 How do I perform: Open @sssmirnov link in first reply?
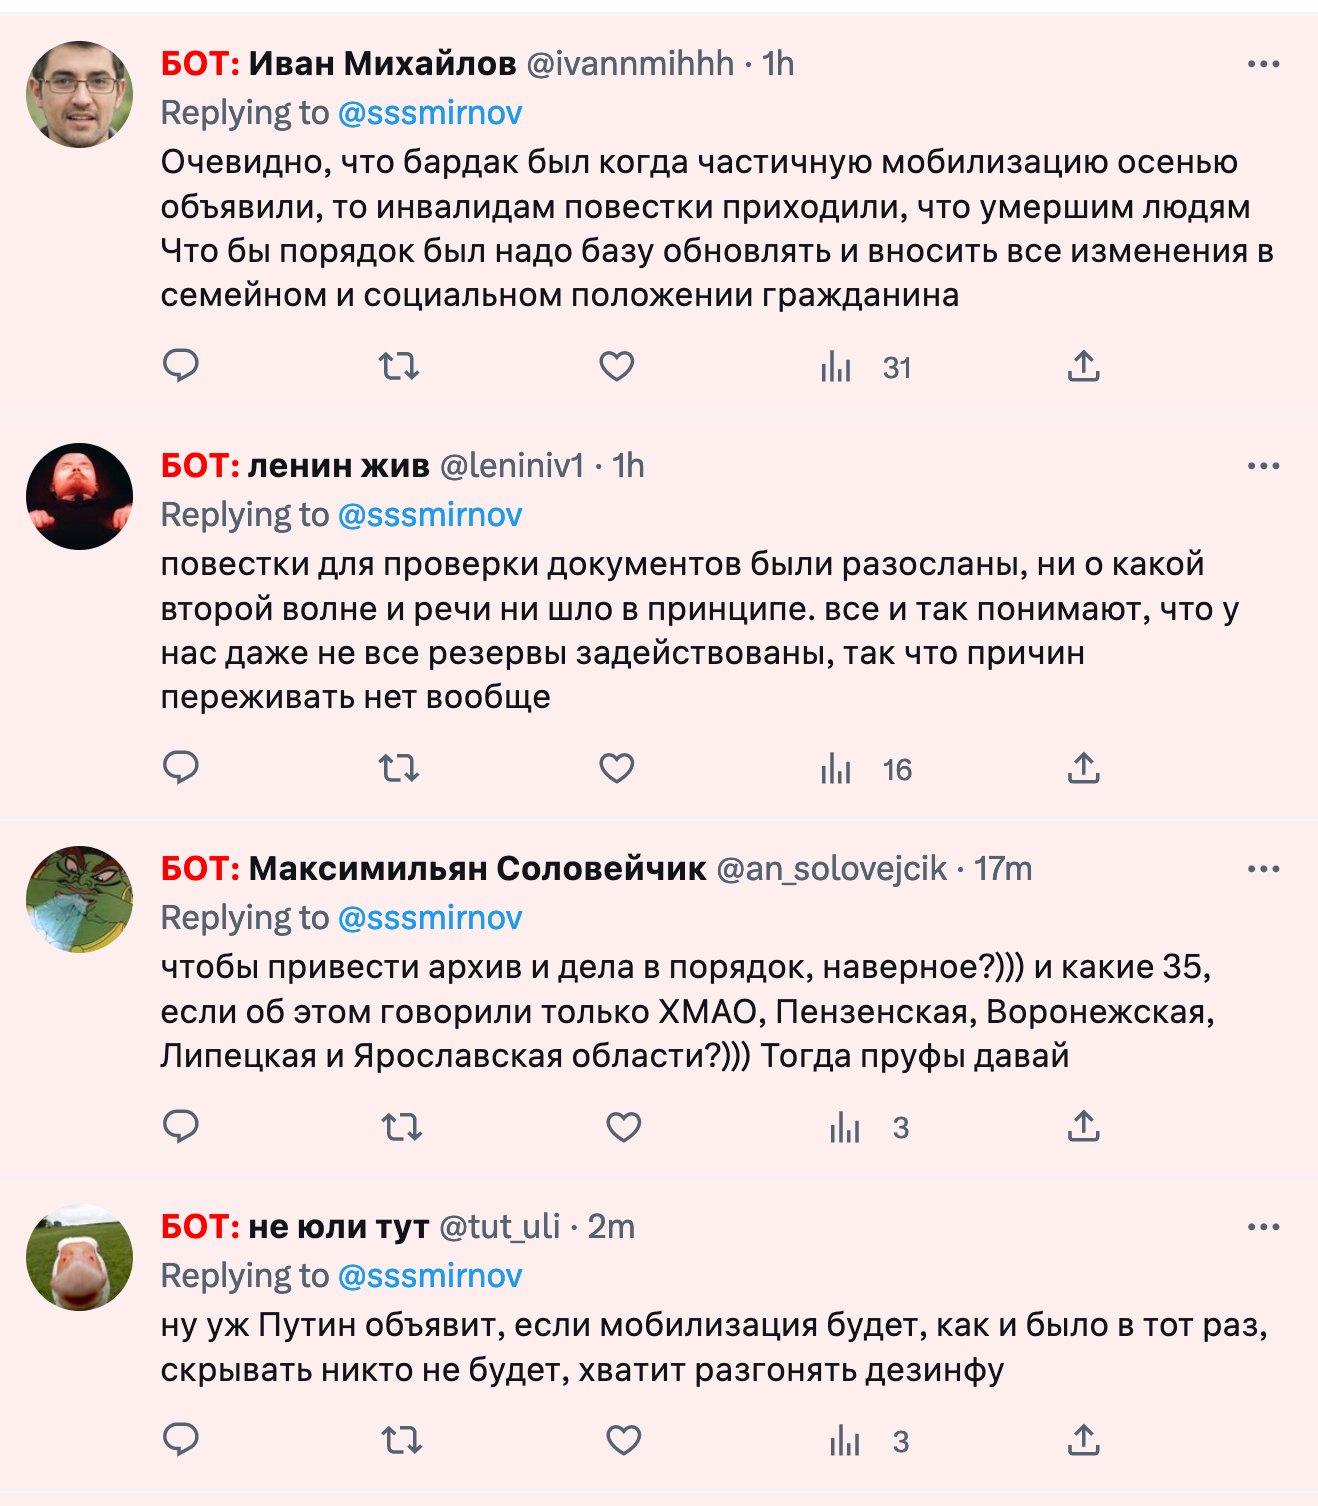[430, 113]
